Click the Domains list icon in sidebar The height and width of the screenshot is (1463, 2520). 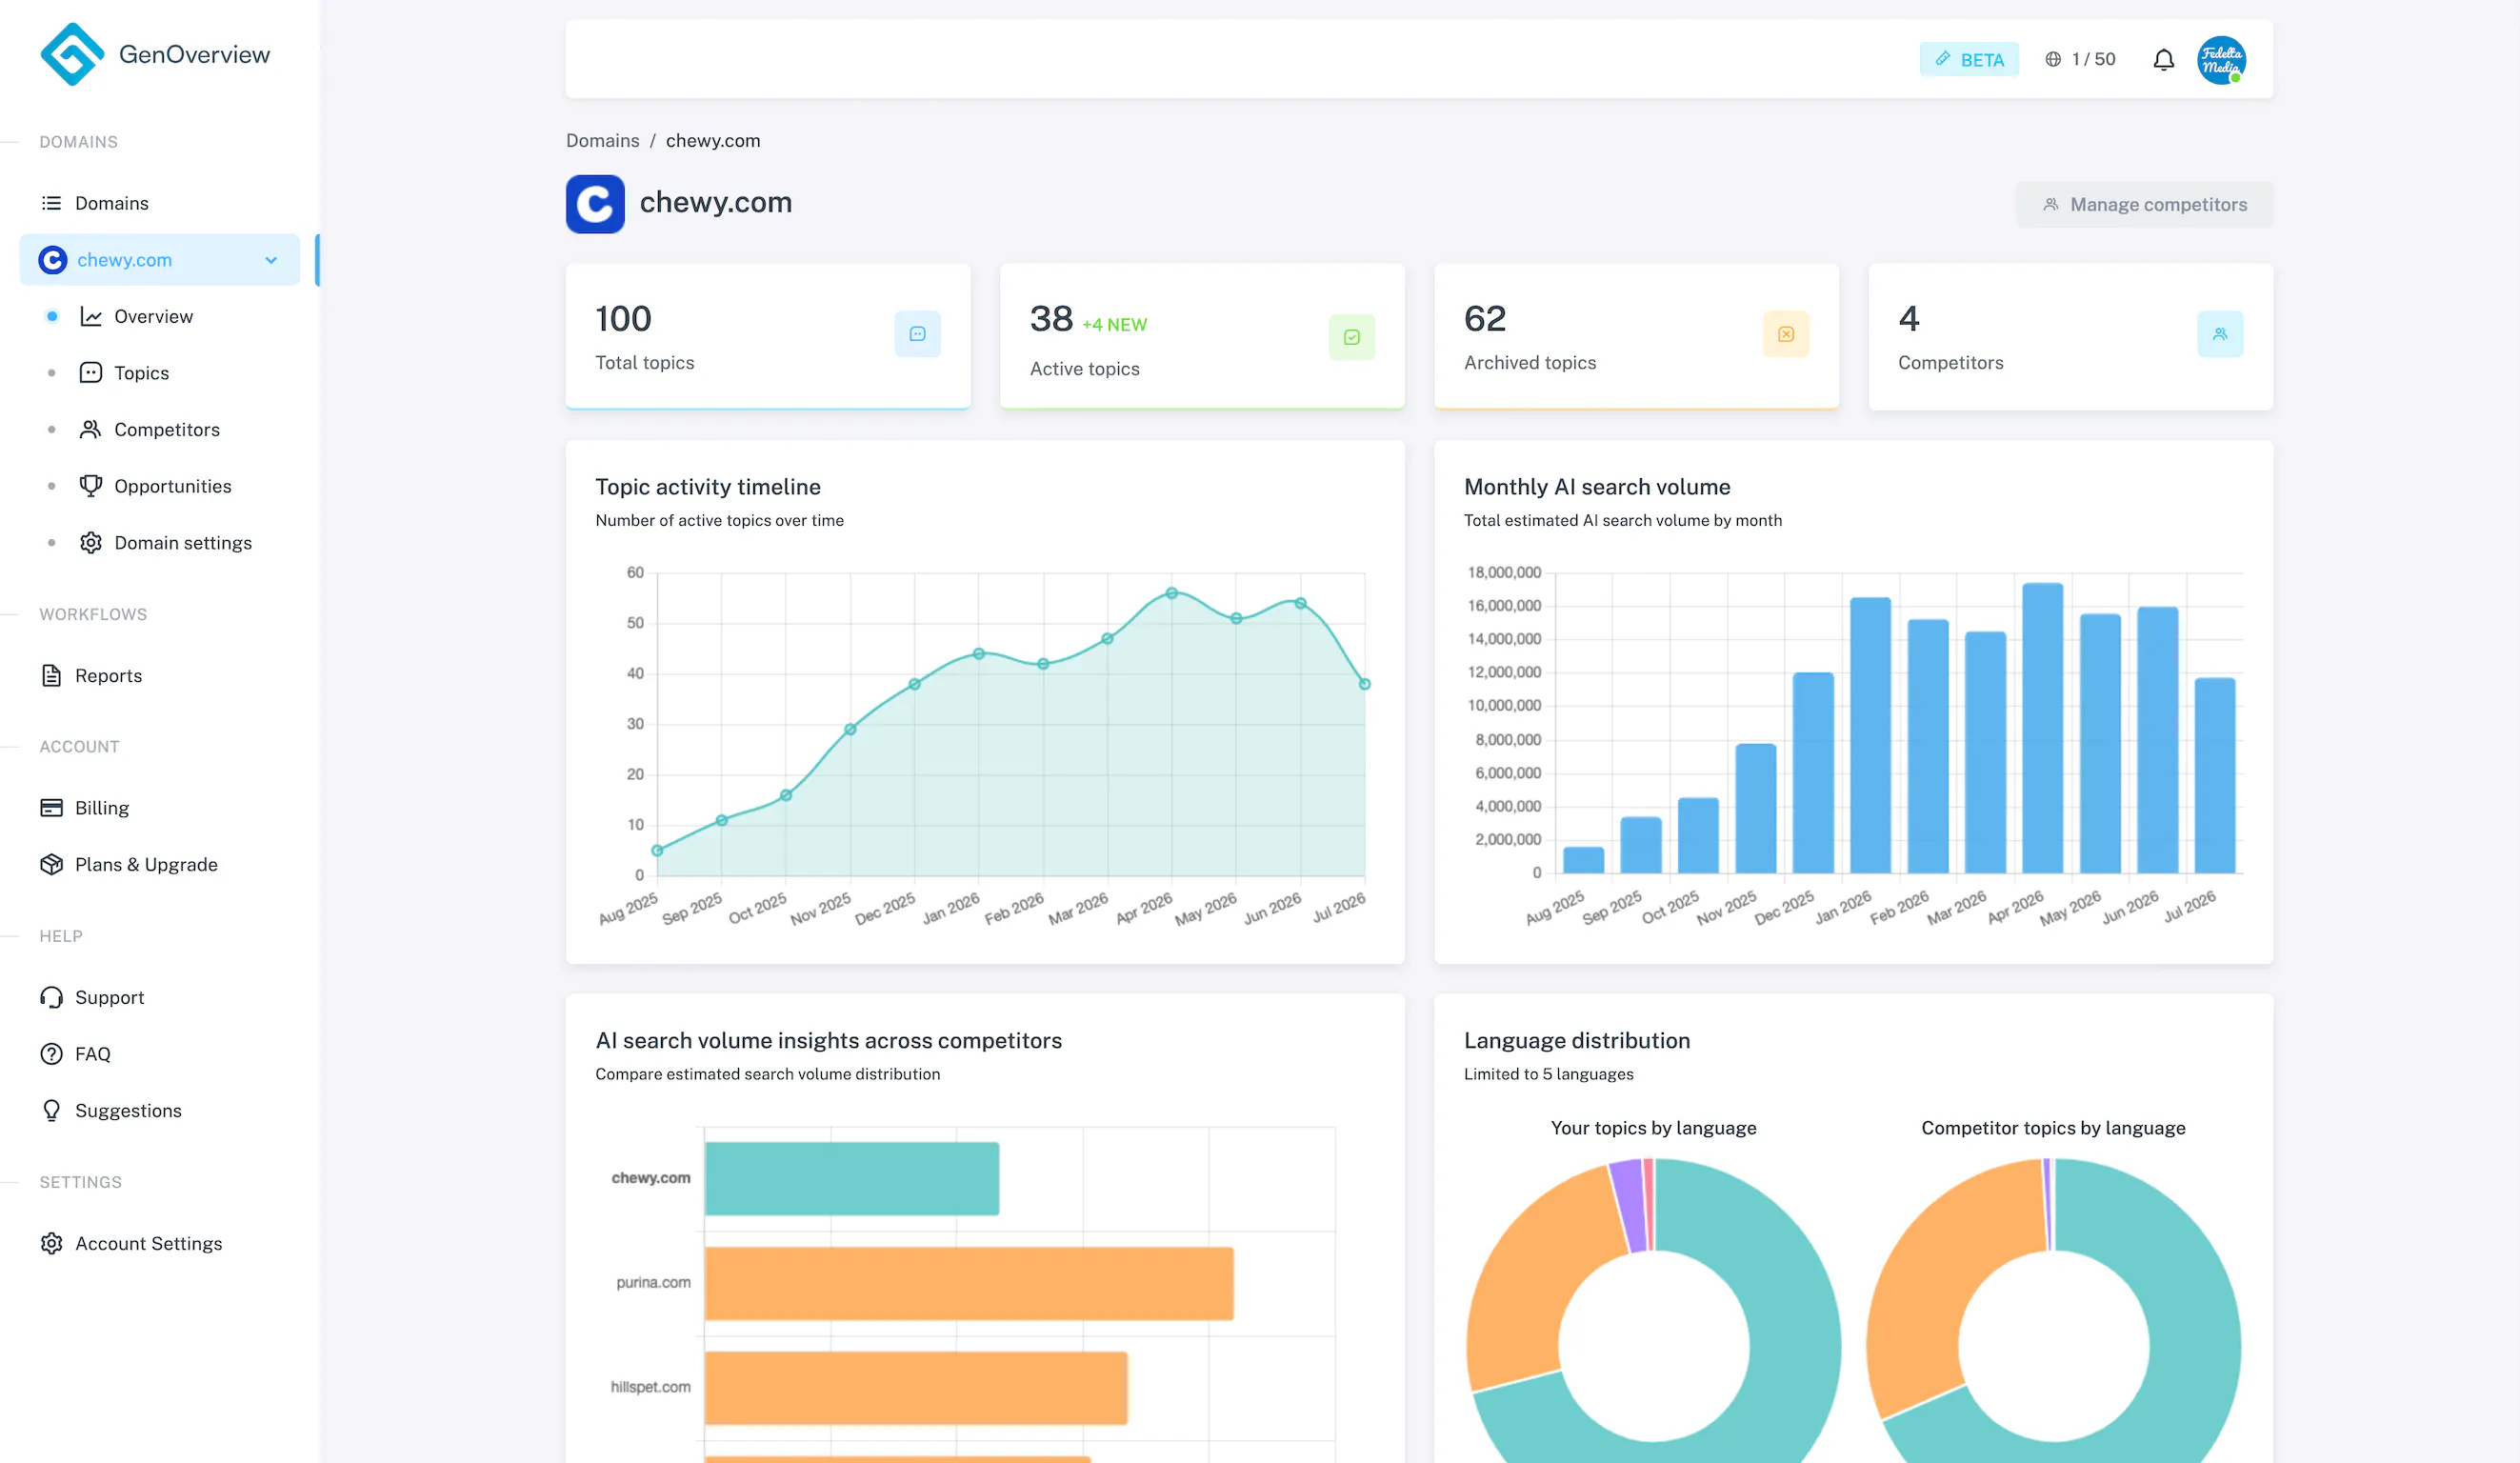point(51,203)
